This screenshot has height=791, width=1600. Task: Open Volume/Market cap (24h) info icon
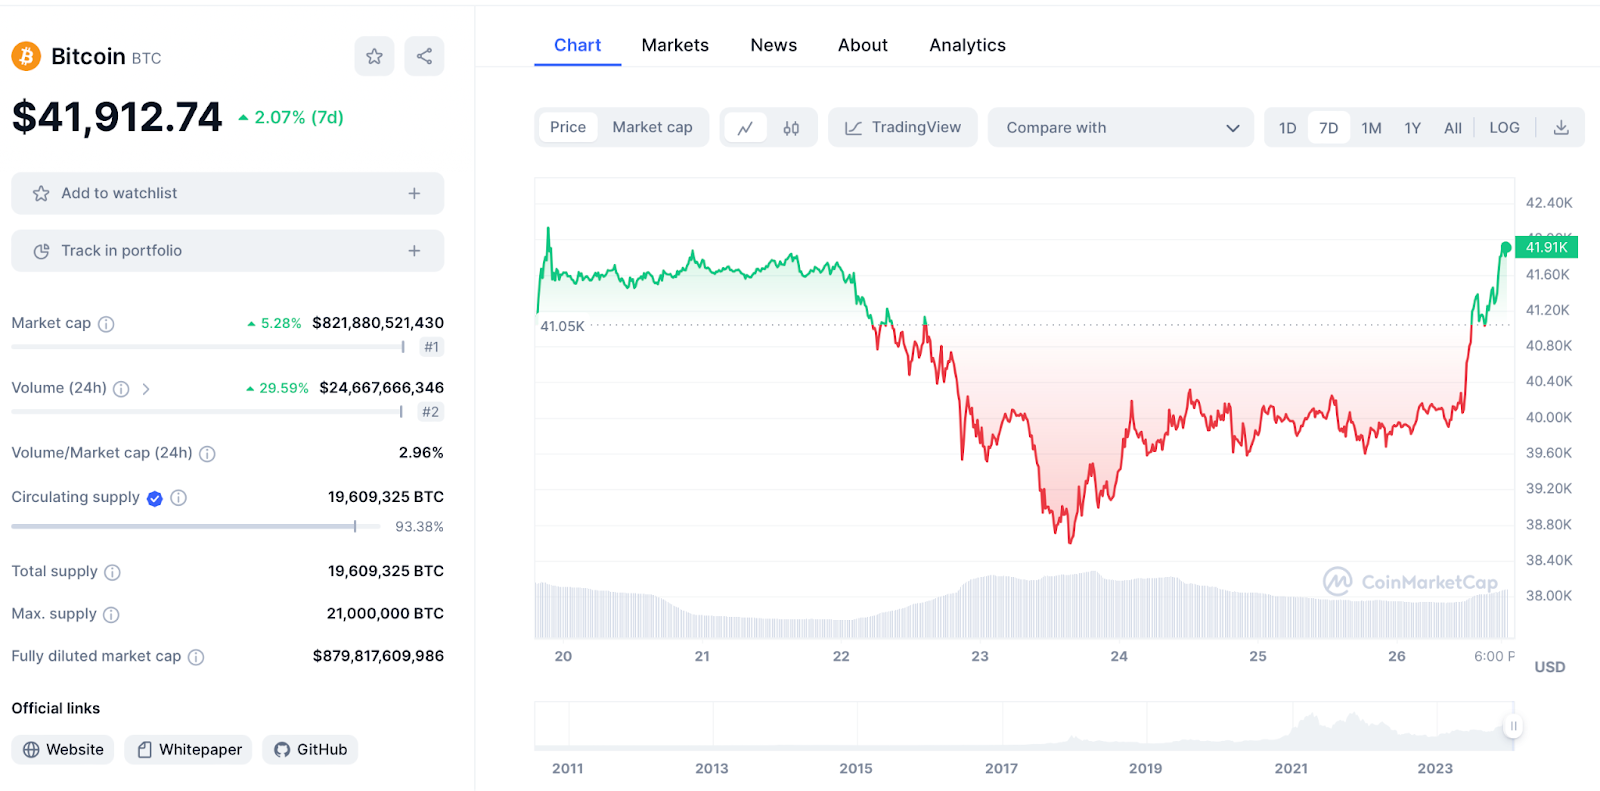(x=207, y=454)
